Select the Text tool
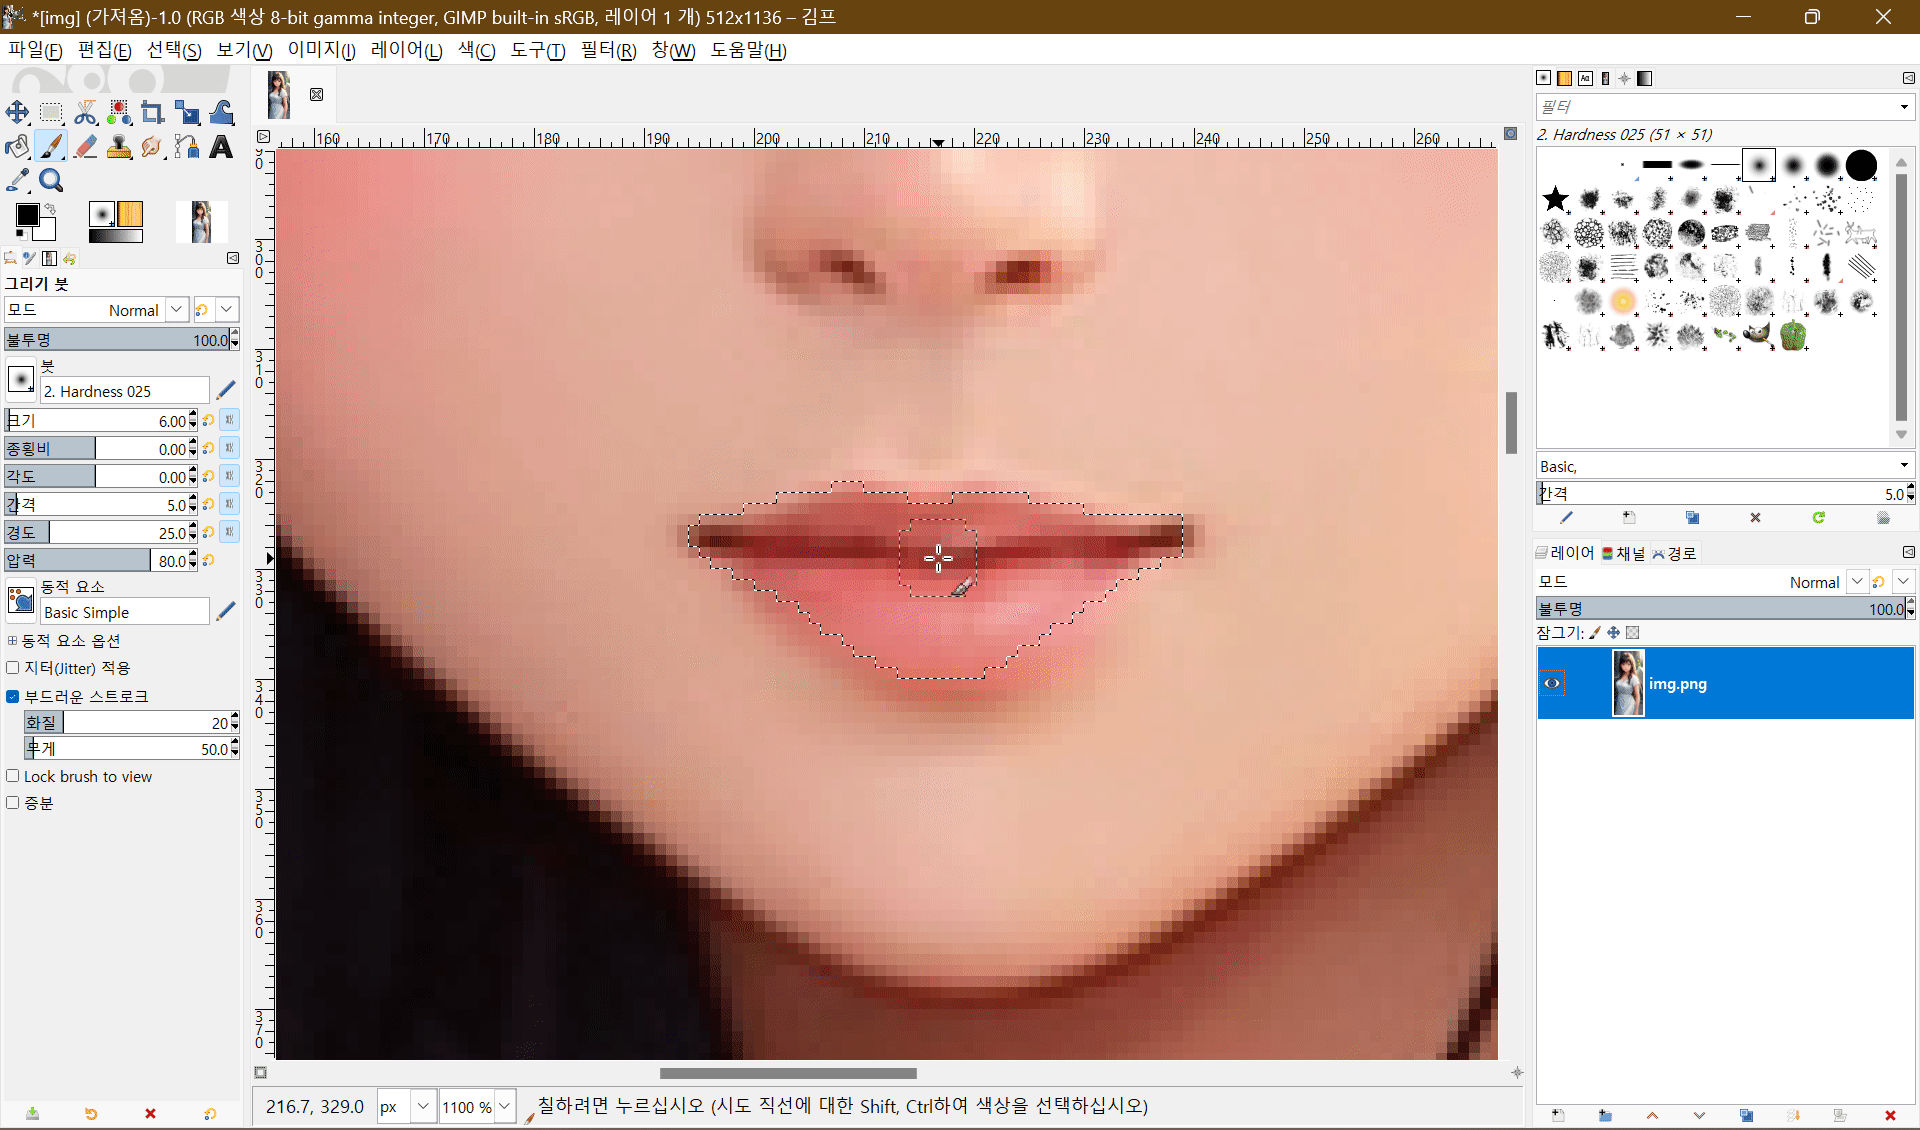The height and width of the screenshot is (1130, 1920). pos(221,147)
